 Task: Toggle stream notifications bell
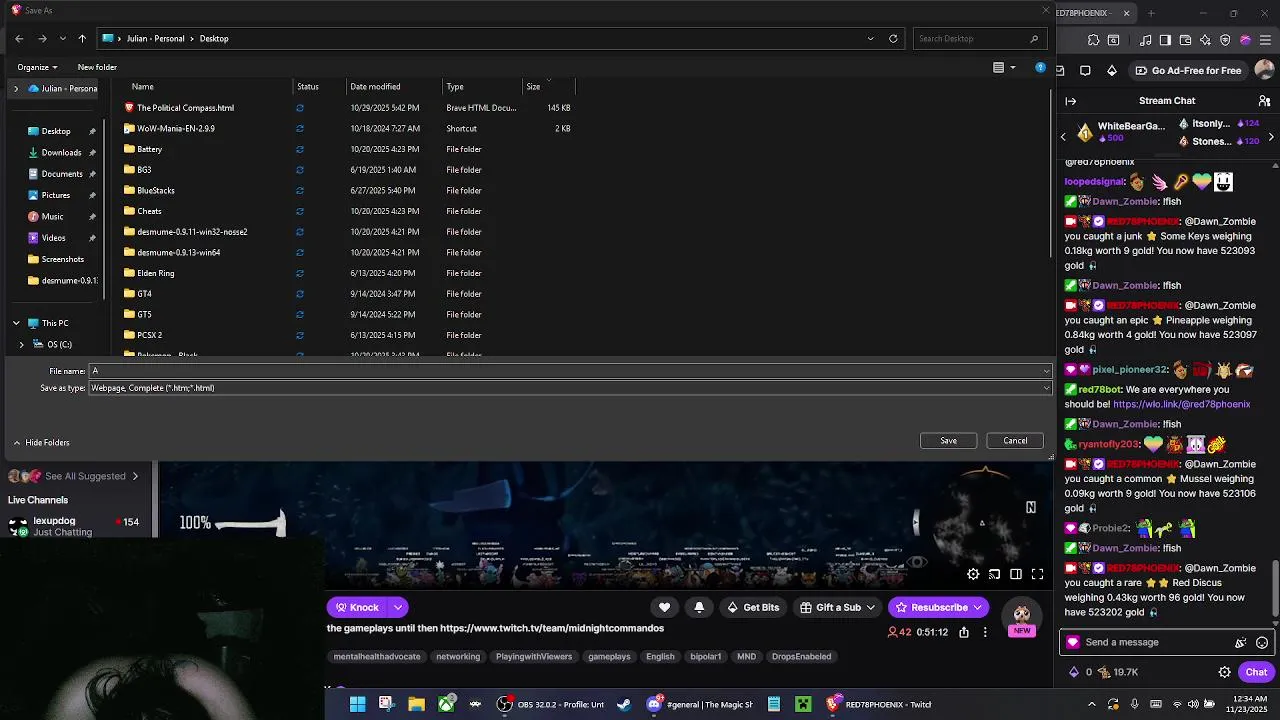[699, 607]
